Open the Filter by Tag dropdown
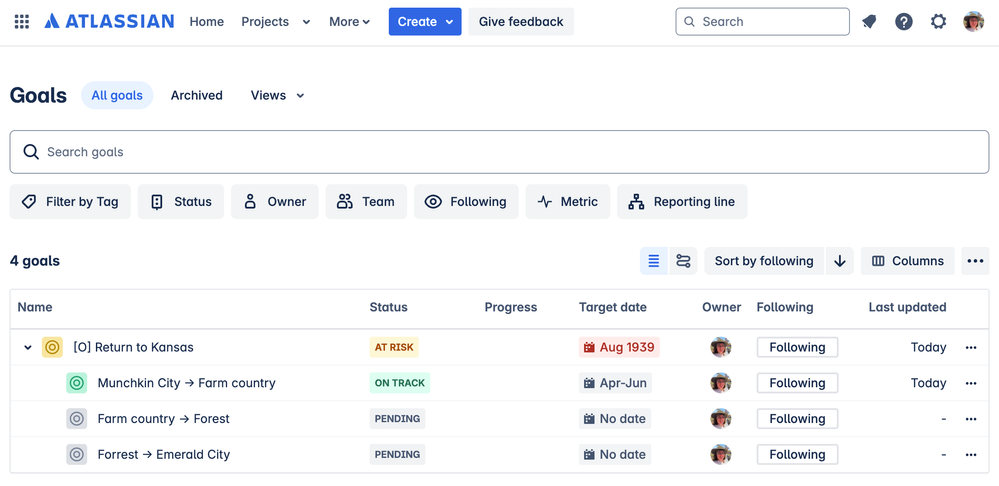The image size is (999, 486). (70, 202)
